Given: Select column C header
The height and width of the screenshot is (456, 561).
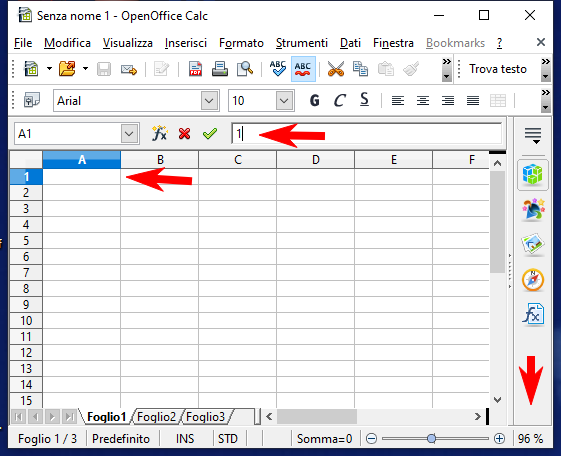Looking at the screenshot, I should coord(238,160).
